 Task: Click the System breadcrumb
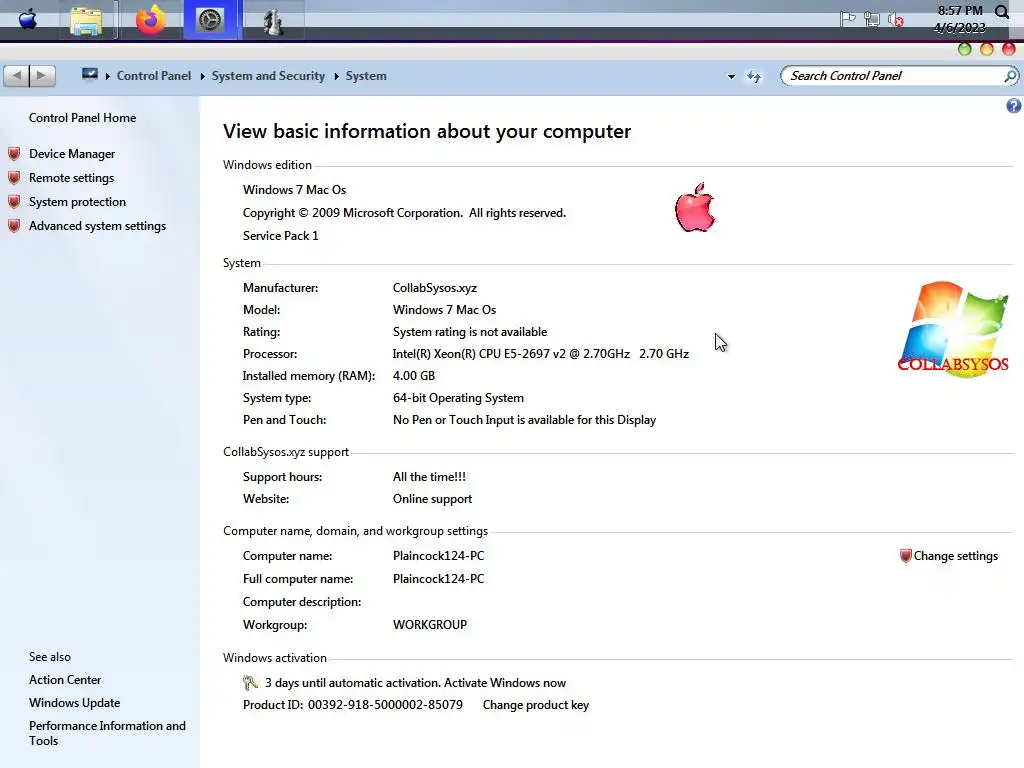coord(366,76)
